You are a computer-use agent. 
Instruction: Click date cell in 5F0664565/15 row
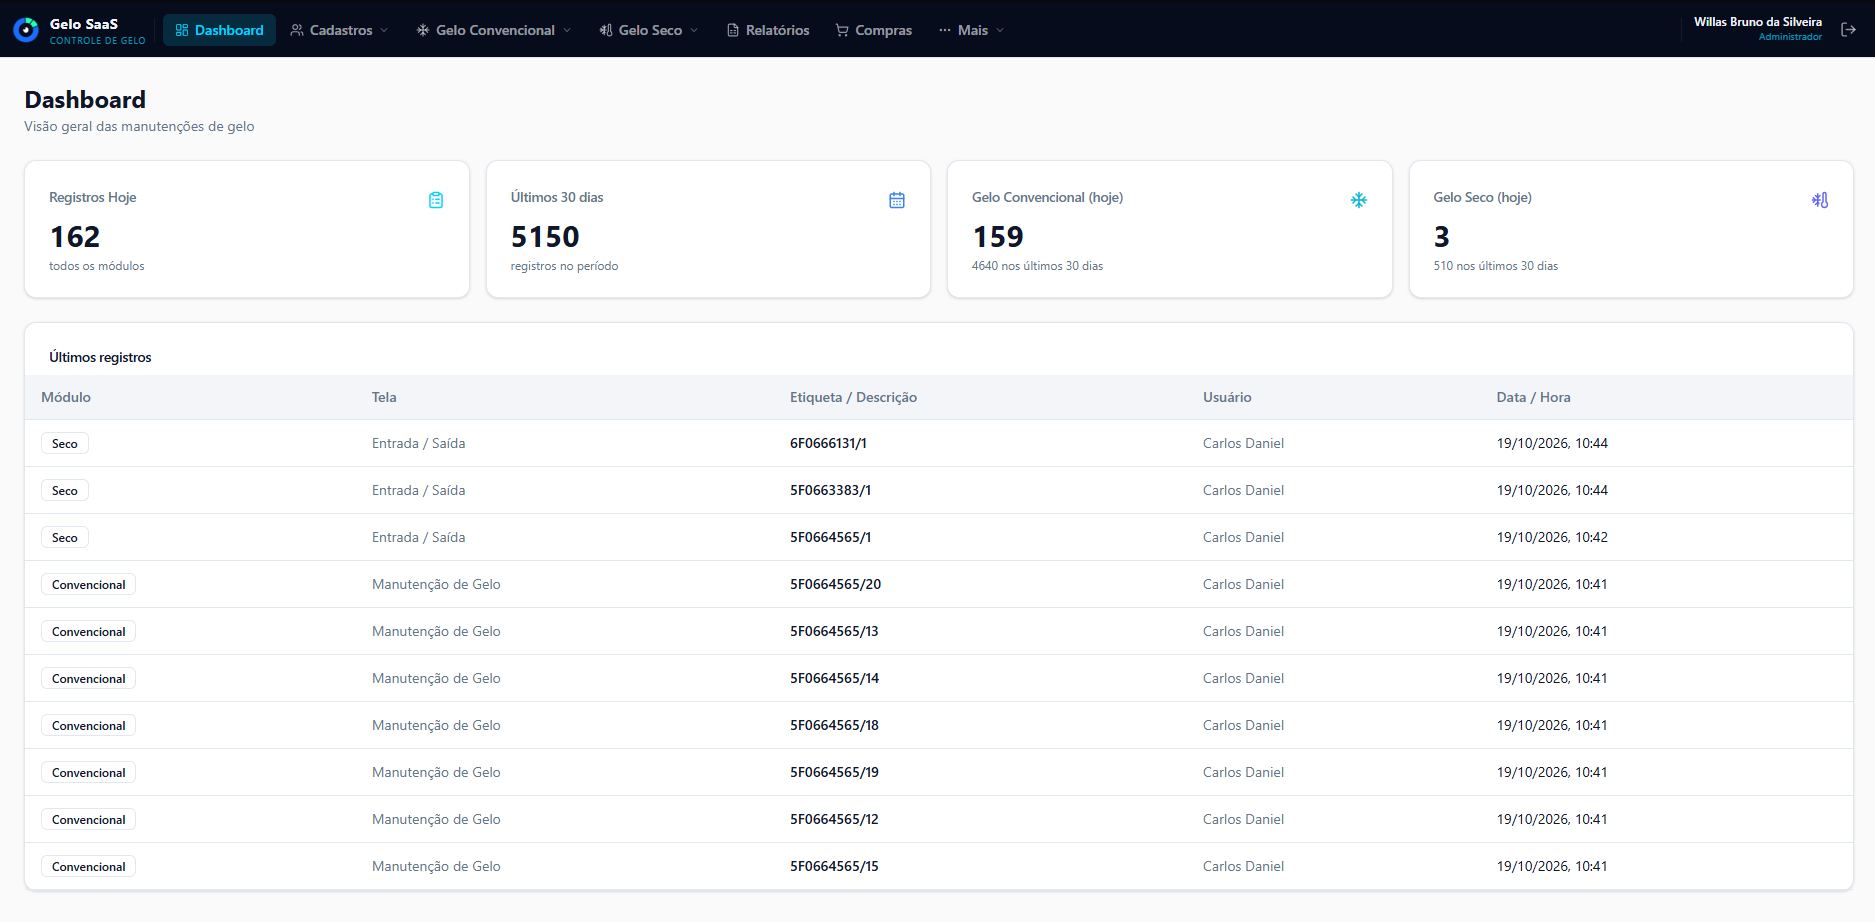[x=1552, y=866]
